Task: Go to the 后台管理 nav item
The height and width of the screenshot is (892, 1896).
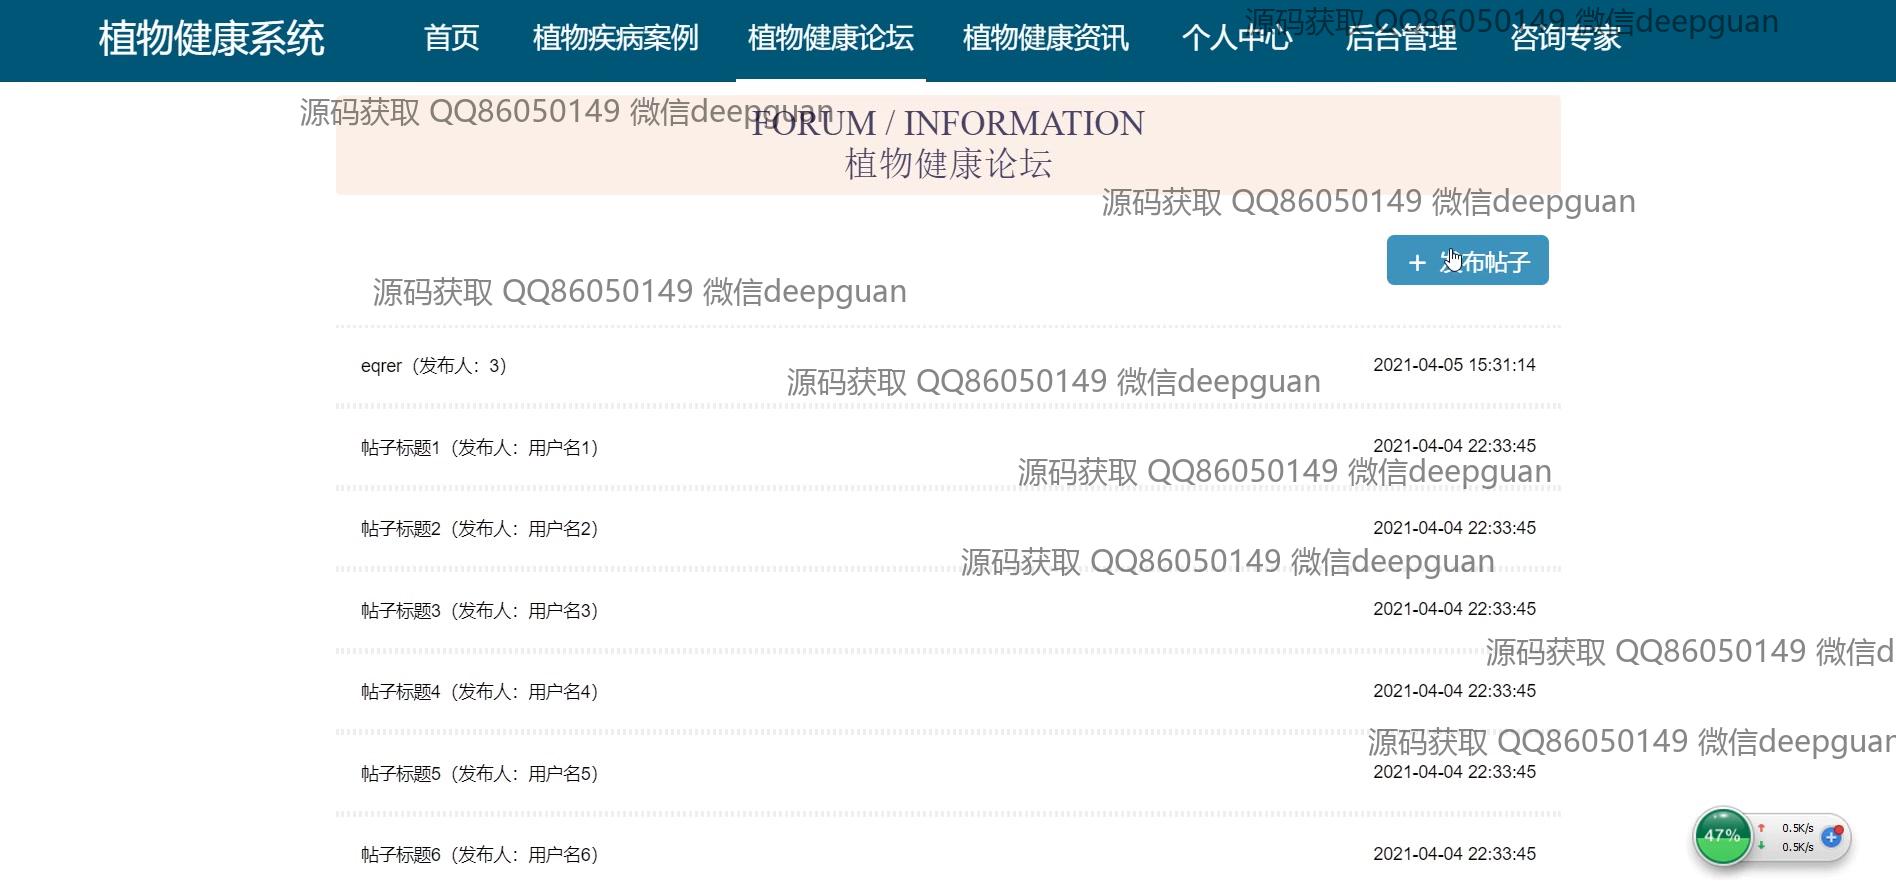Action: [1401, 38]
